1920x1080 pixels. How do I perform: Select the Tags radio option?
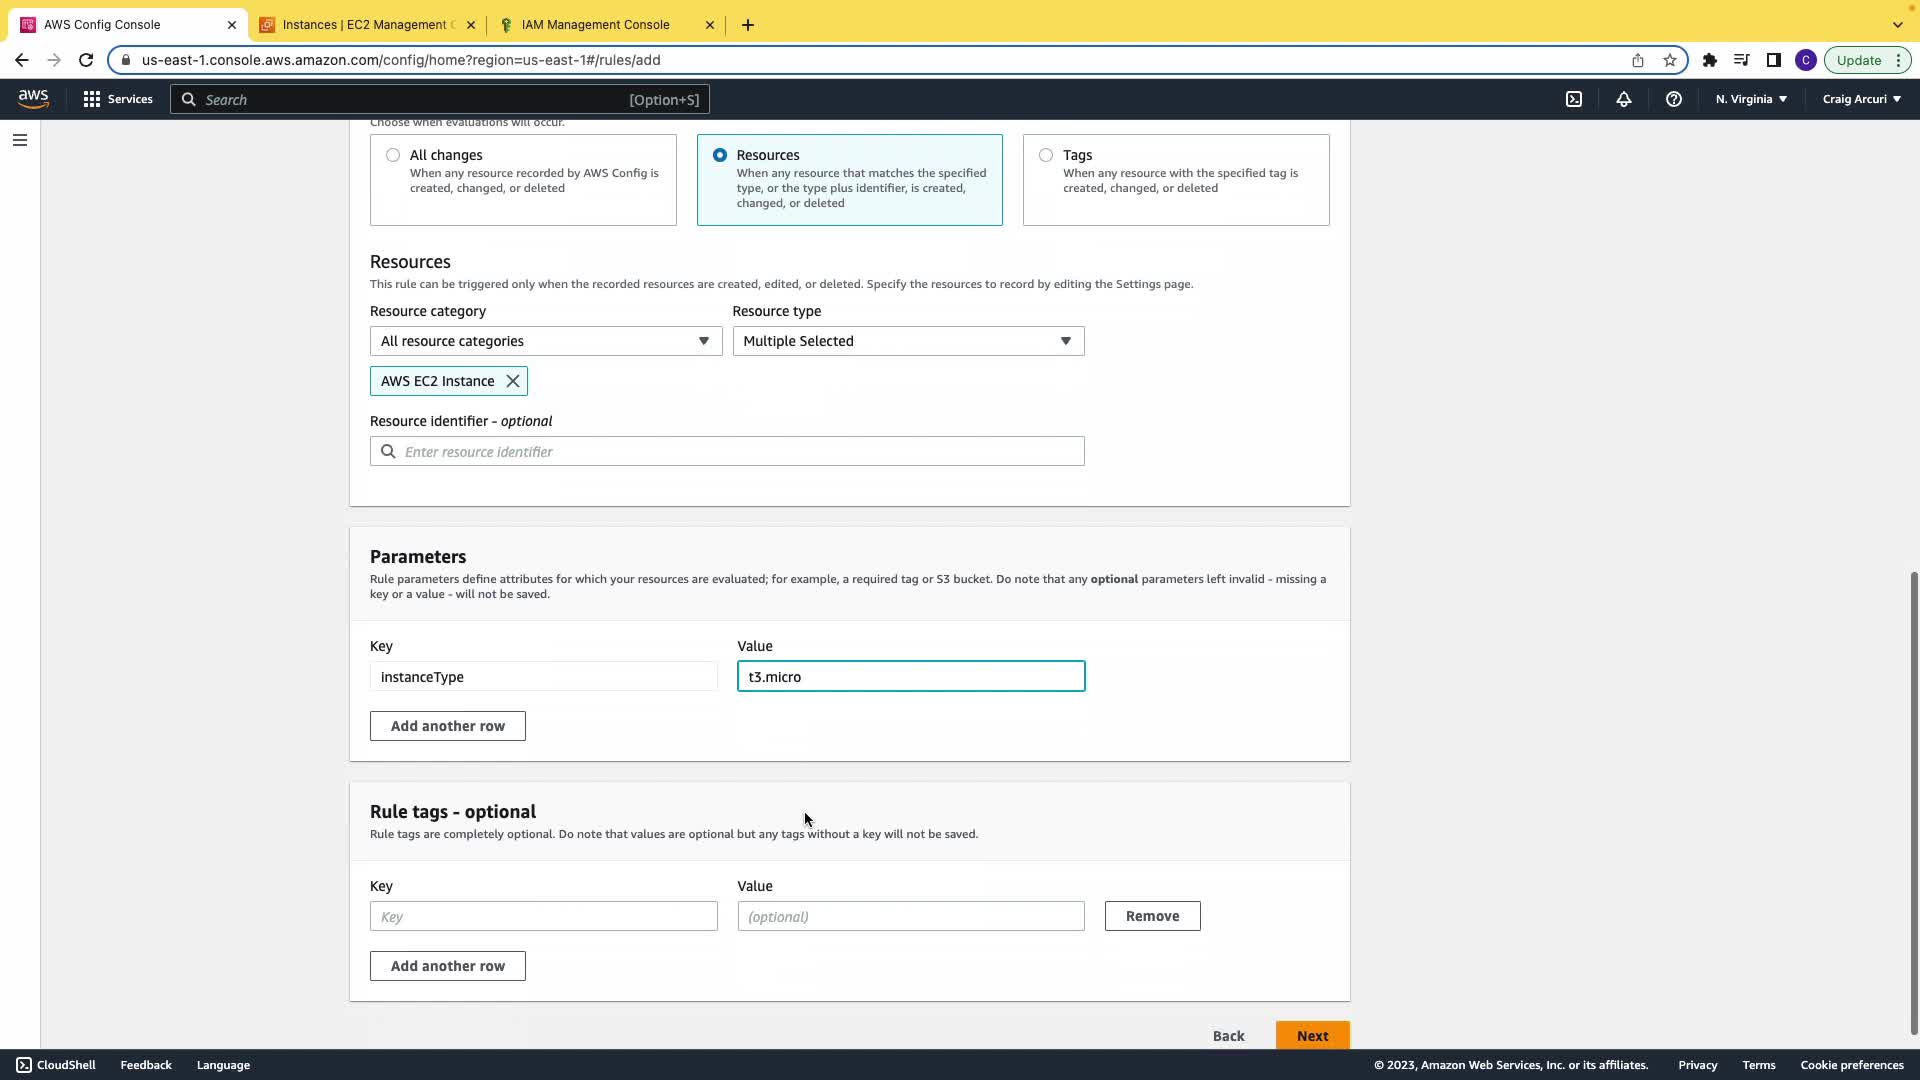tap(1046, 155)
